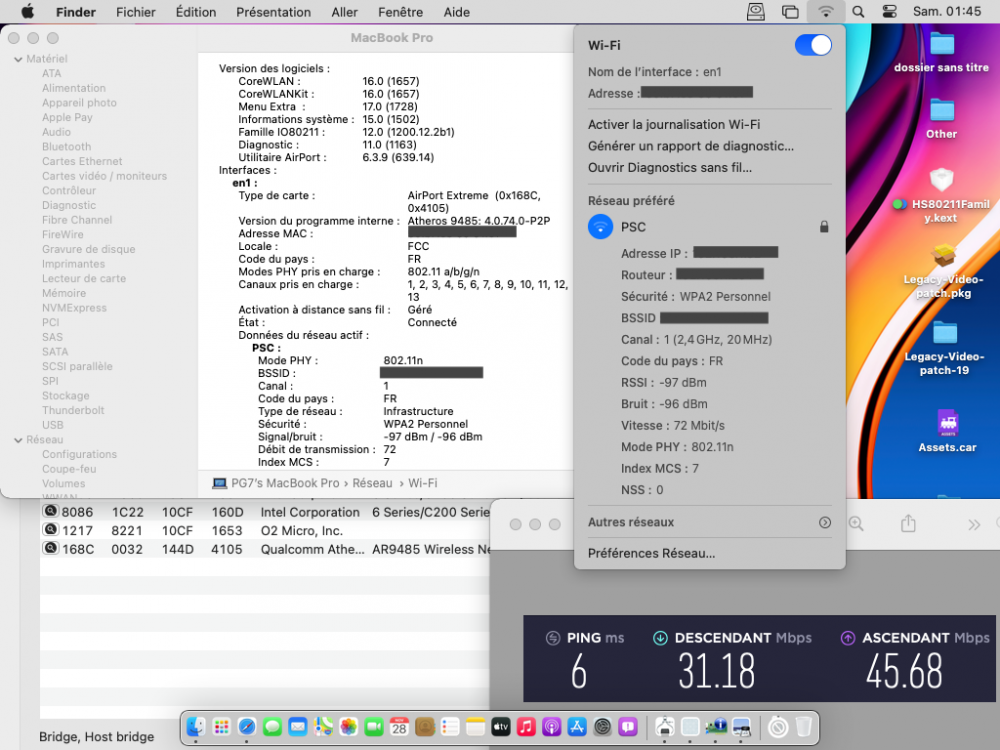Click the screen mirroring menu bar icon
1000x750 pixels.
(790, 11)
